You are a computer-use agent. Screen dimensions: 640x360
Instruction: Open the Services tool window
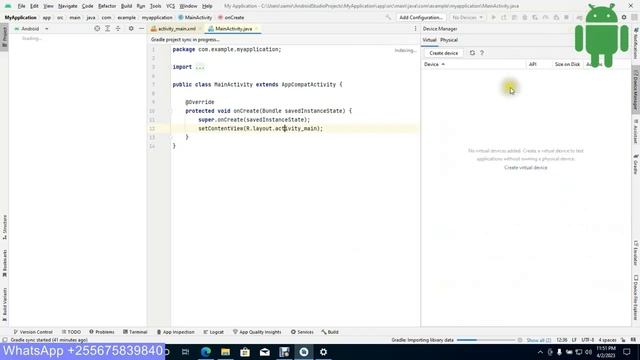coord(302,332)
